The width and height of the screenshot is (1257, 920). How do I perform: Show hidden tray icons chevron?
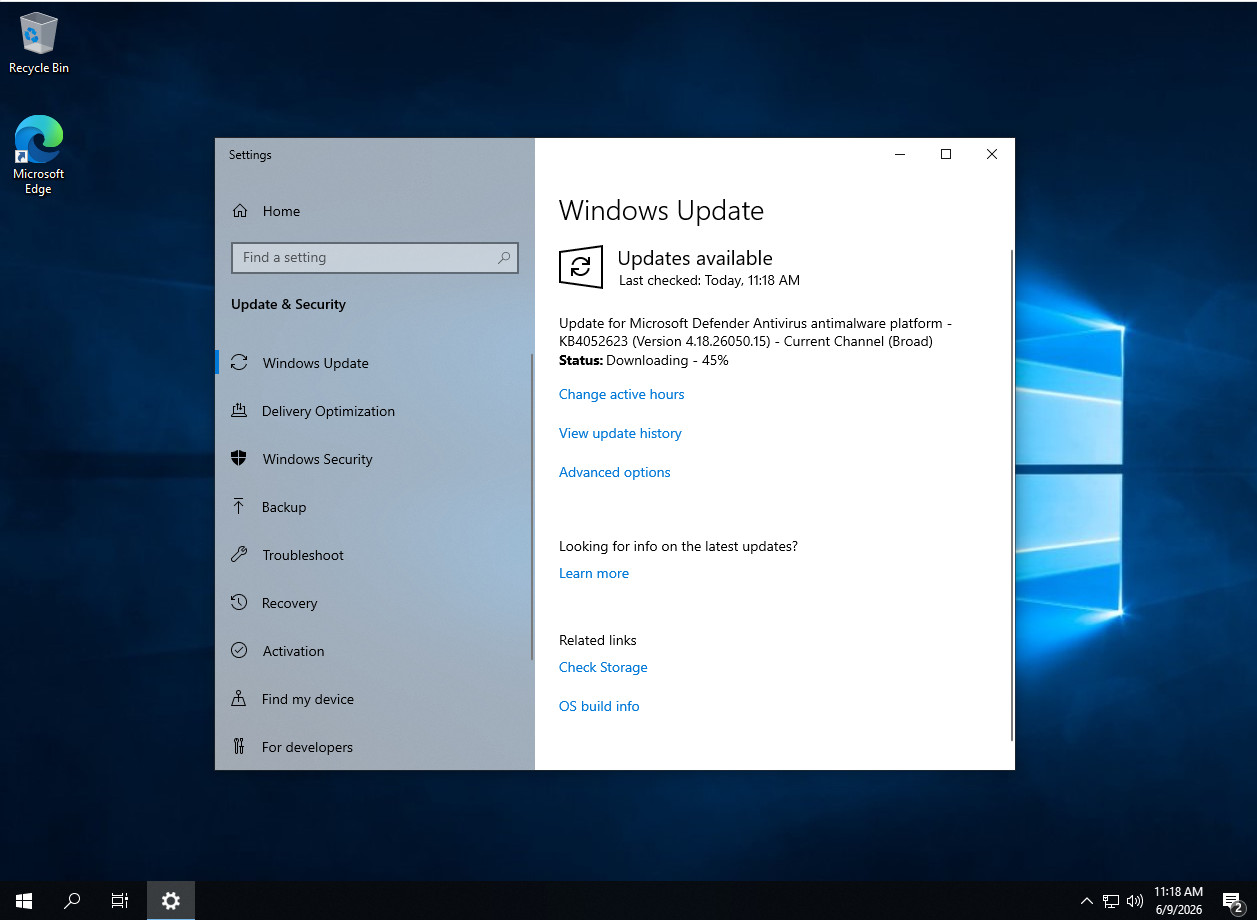click(1087, 901)
